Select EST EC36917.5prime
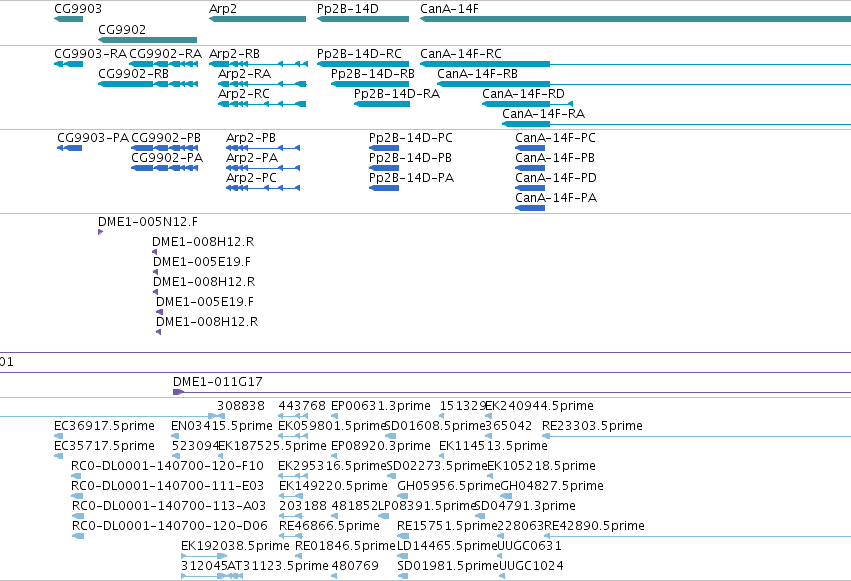This screenshot has width=851, height=581. (x=59, y=436)
